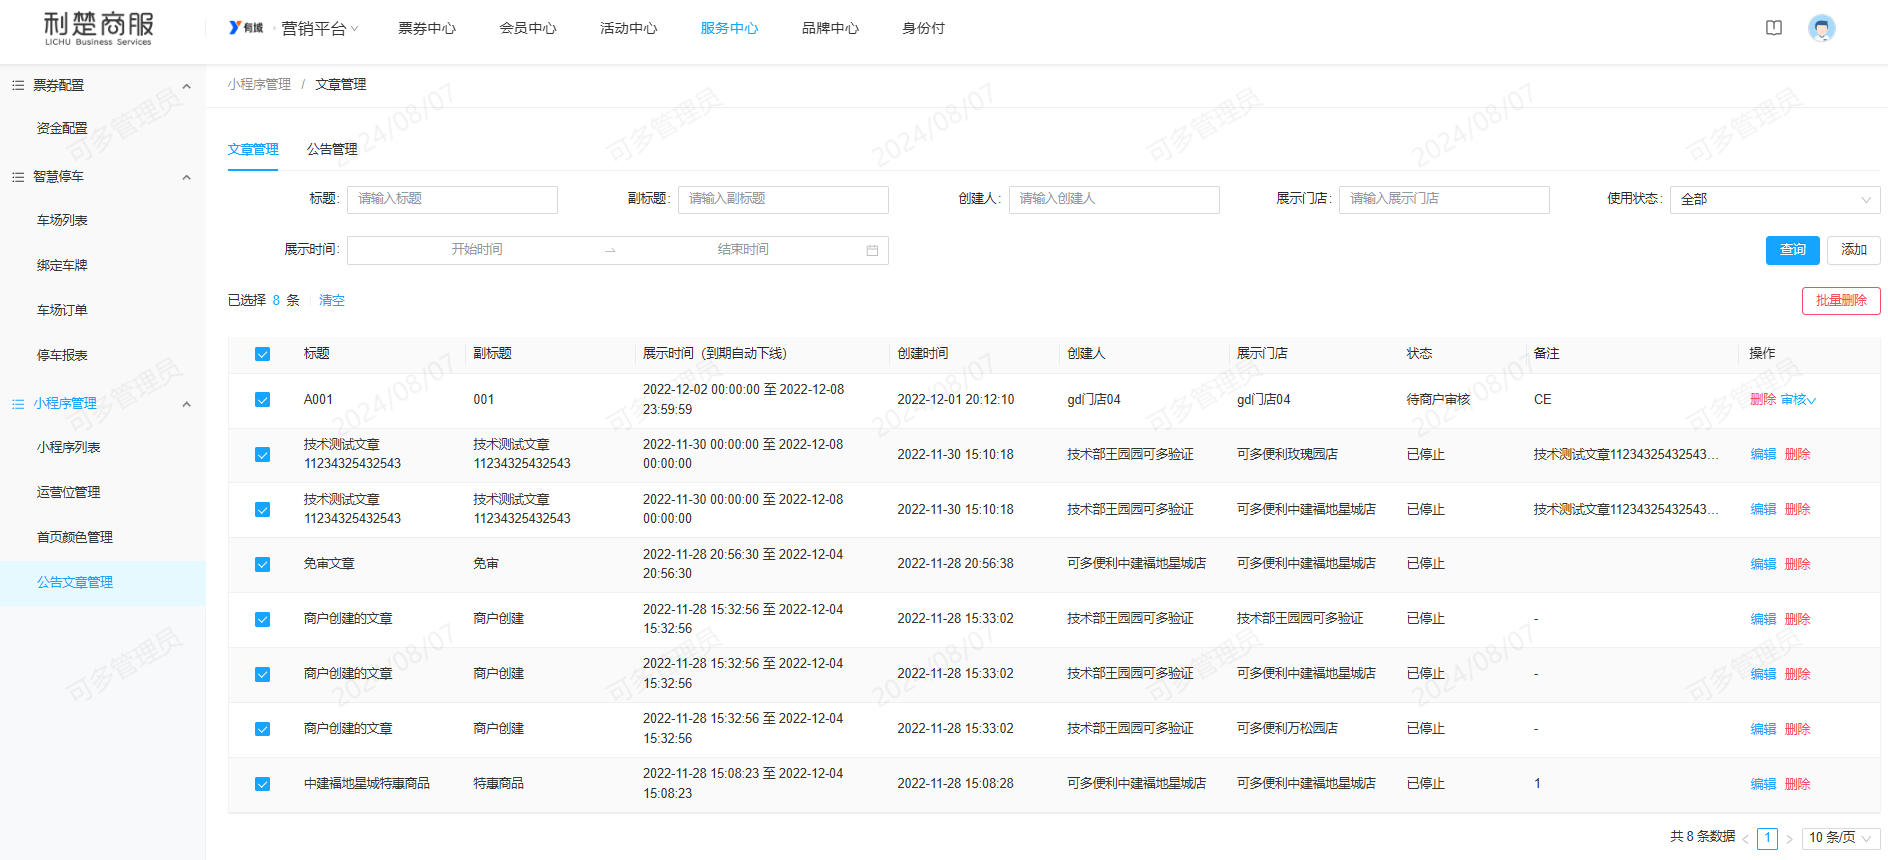1888x860 pixels.
Task: Uncheck checkbox for 商户创建的文章 with 技术部王园园可多验证 store
Action: [x=262, y=620]
